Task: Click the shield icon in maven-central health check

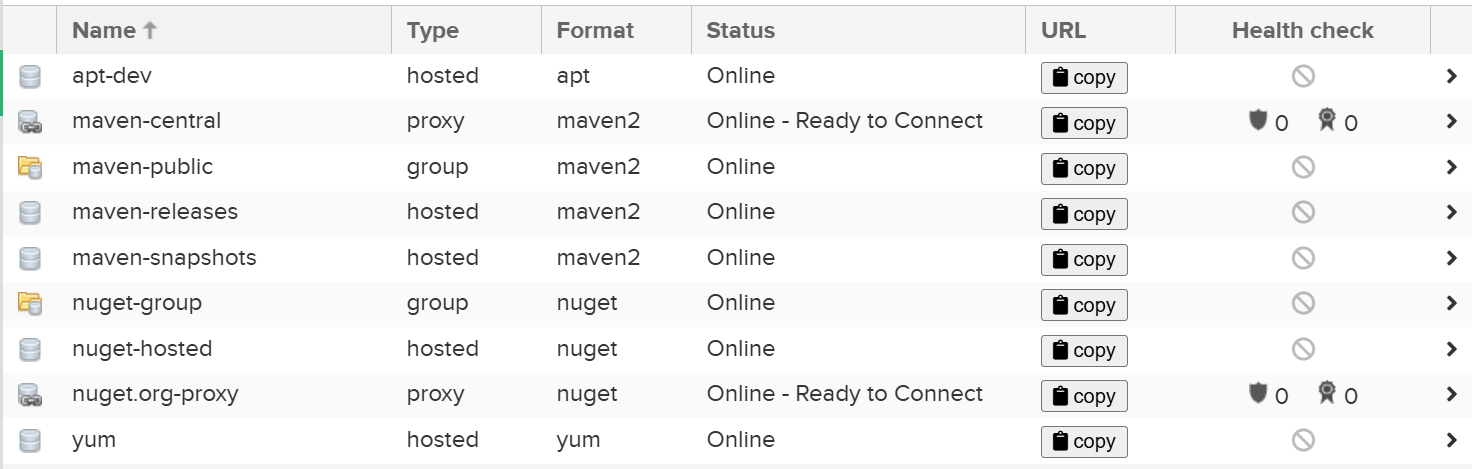Action: pyautogui.click(x=1258, y=121)
